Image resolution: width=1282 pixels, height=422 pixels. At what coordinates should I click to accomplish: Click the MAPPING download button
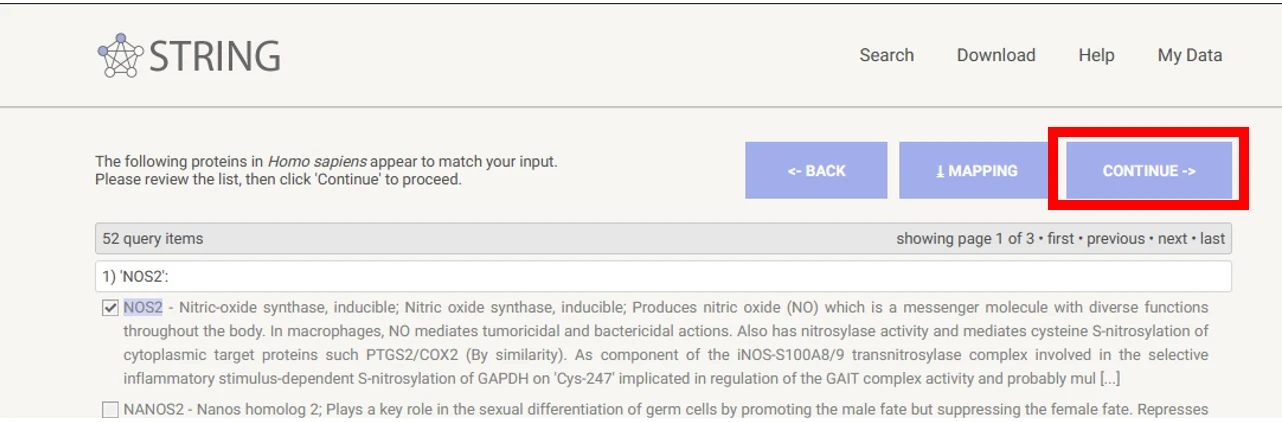coord(976,170)
